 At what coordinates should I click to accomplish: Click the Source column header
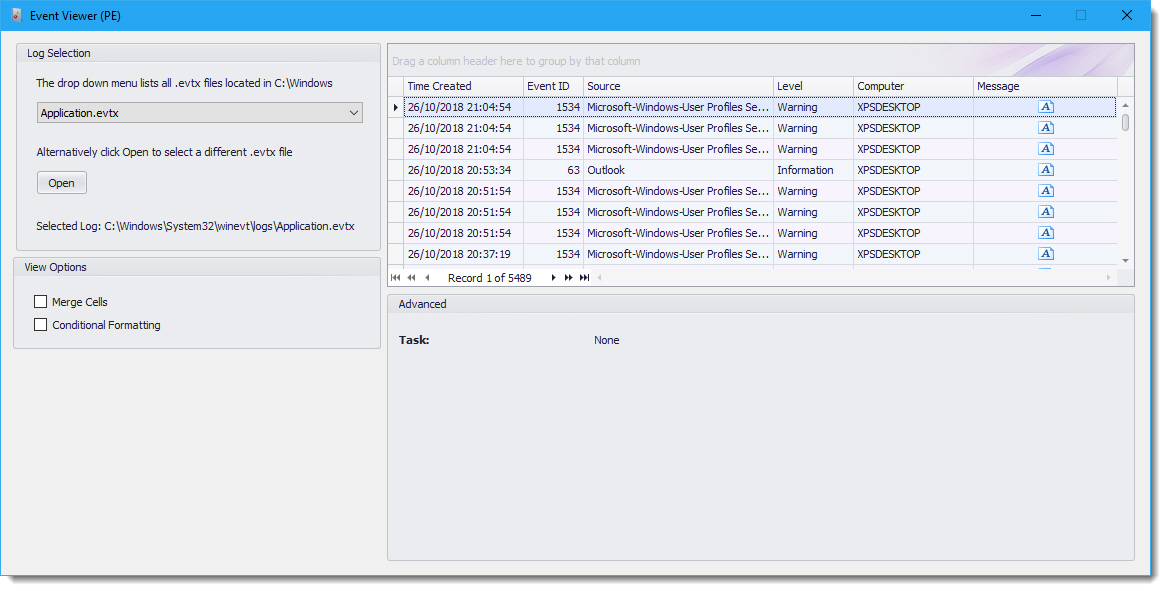(677, 86)
